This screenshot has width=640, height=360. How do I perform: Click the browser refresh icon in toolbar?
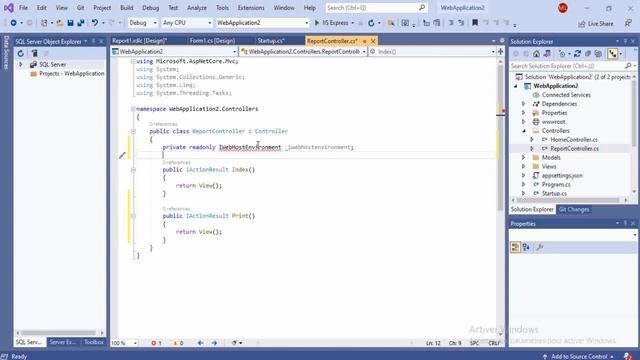pyautogui.click(x=371, y=23)
